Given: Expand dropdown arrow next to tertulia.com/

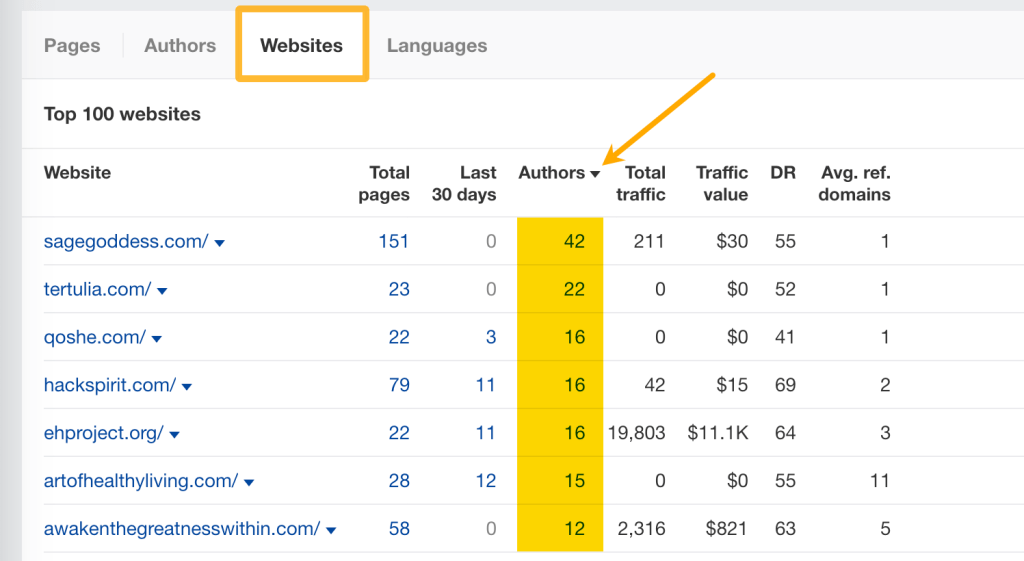Looking at the screenshot, I should 162,291.
